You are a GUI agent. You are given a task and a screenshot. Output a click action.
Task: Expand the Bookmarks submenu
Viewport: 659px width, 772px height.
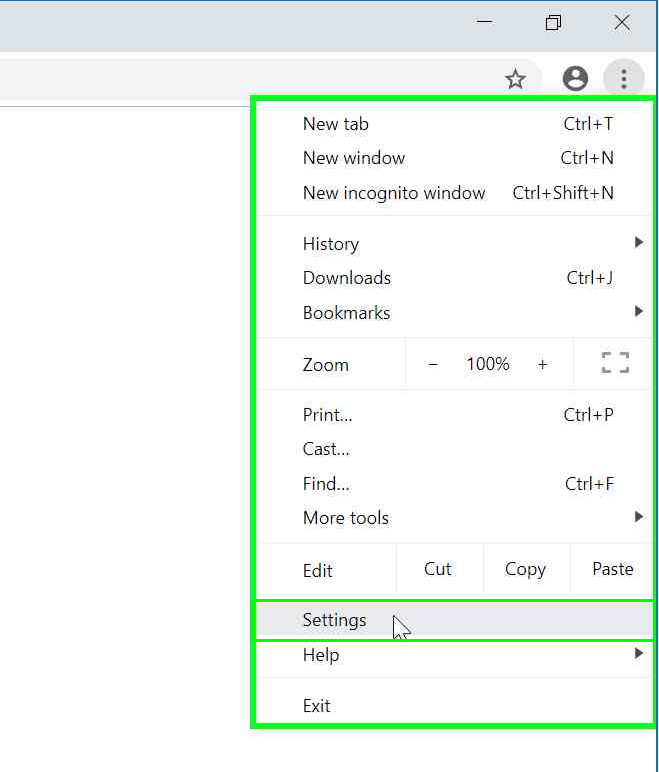click(454, 313)
